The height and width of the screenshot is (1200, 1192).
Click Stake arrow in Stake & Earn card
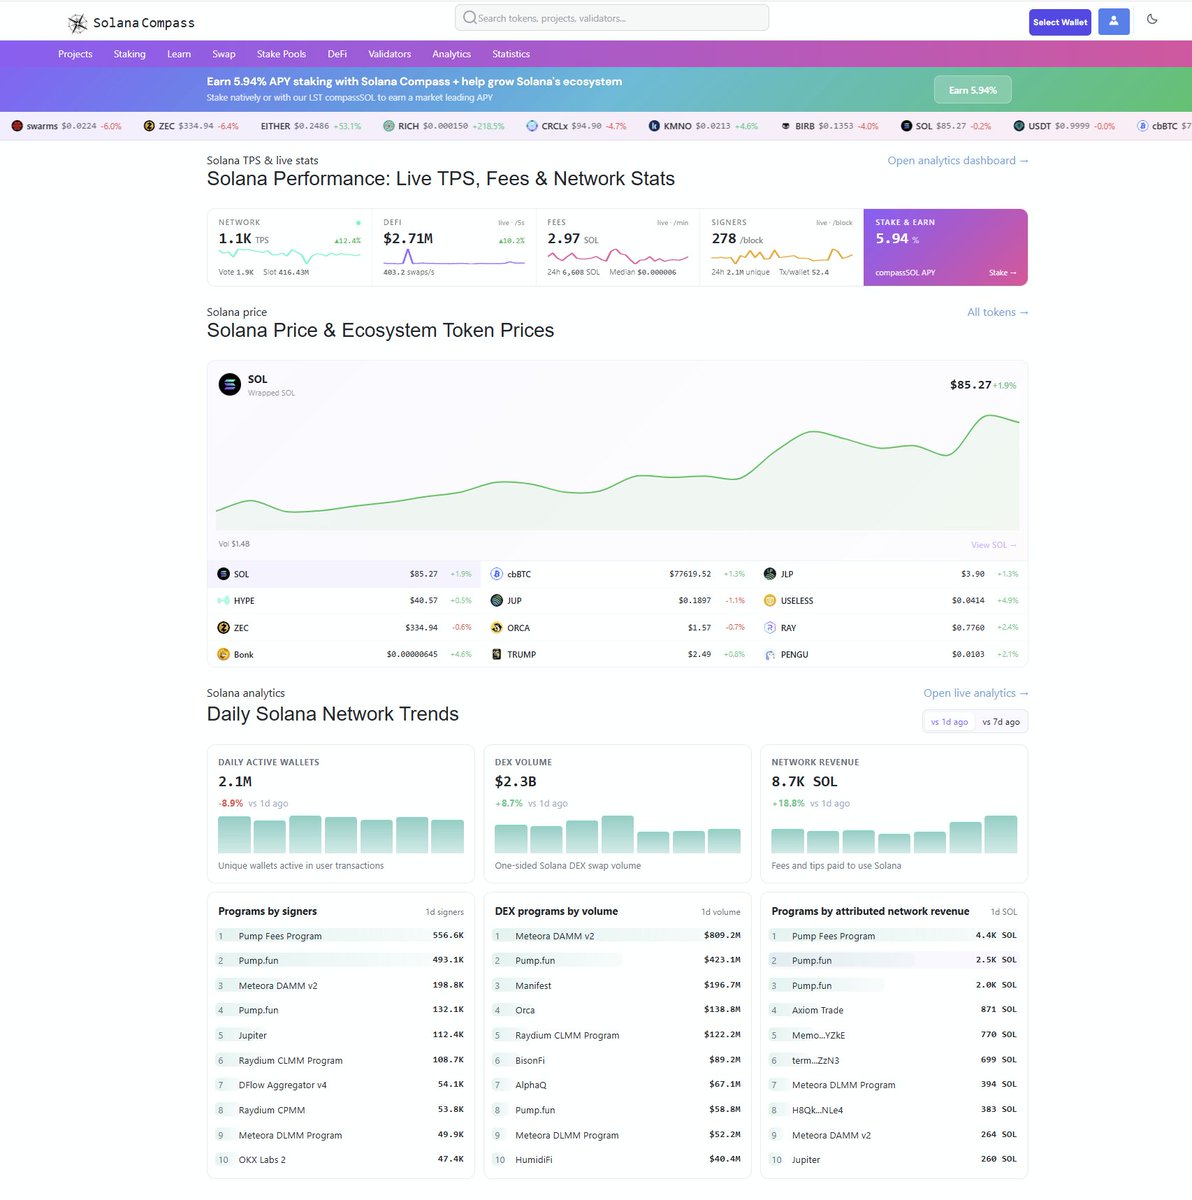tap(1003, 273)
